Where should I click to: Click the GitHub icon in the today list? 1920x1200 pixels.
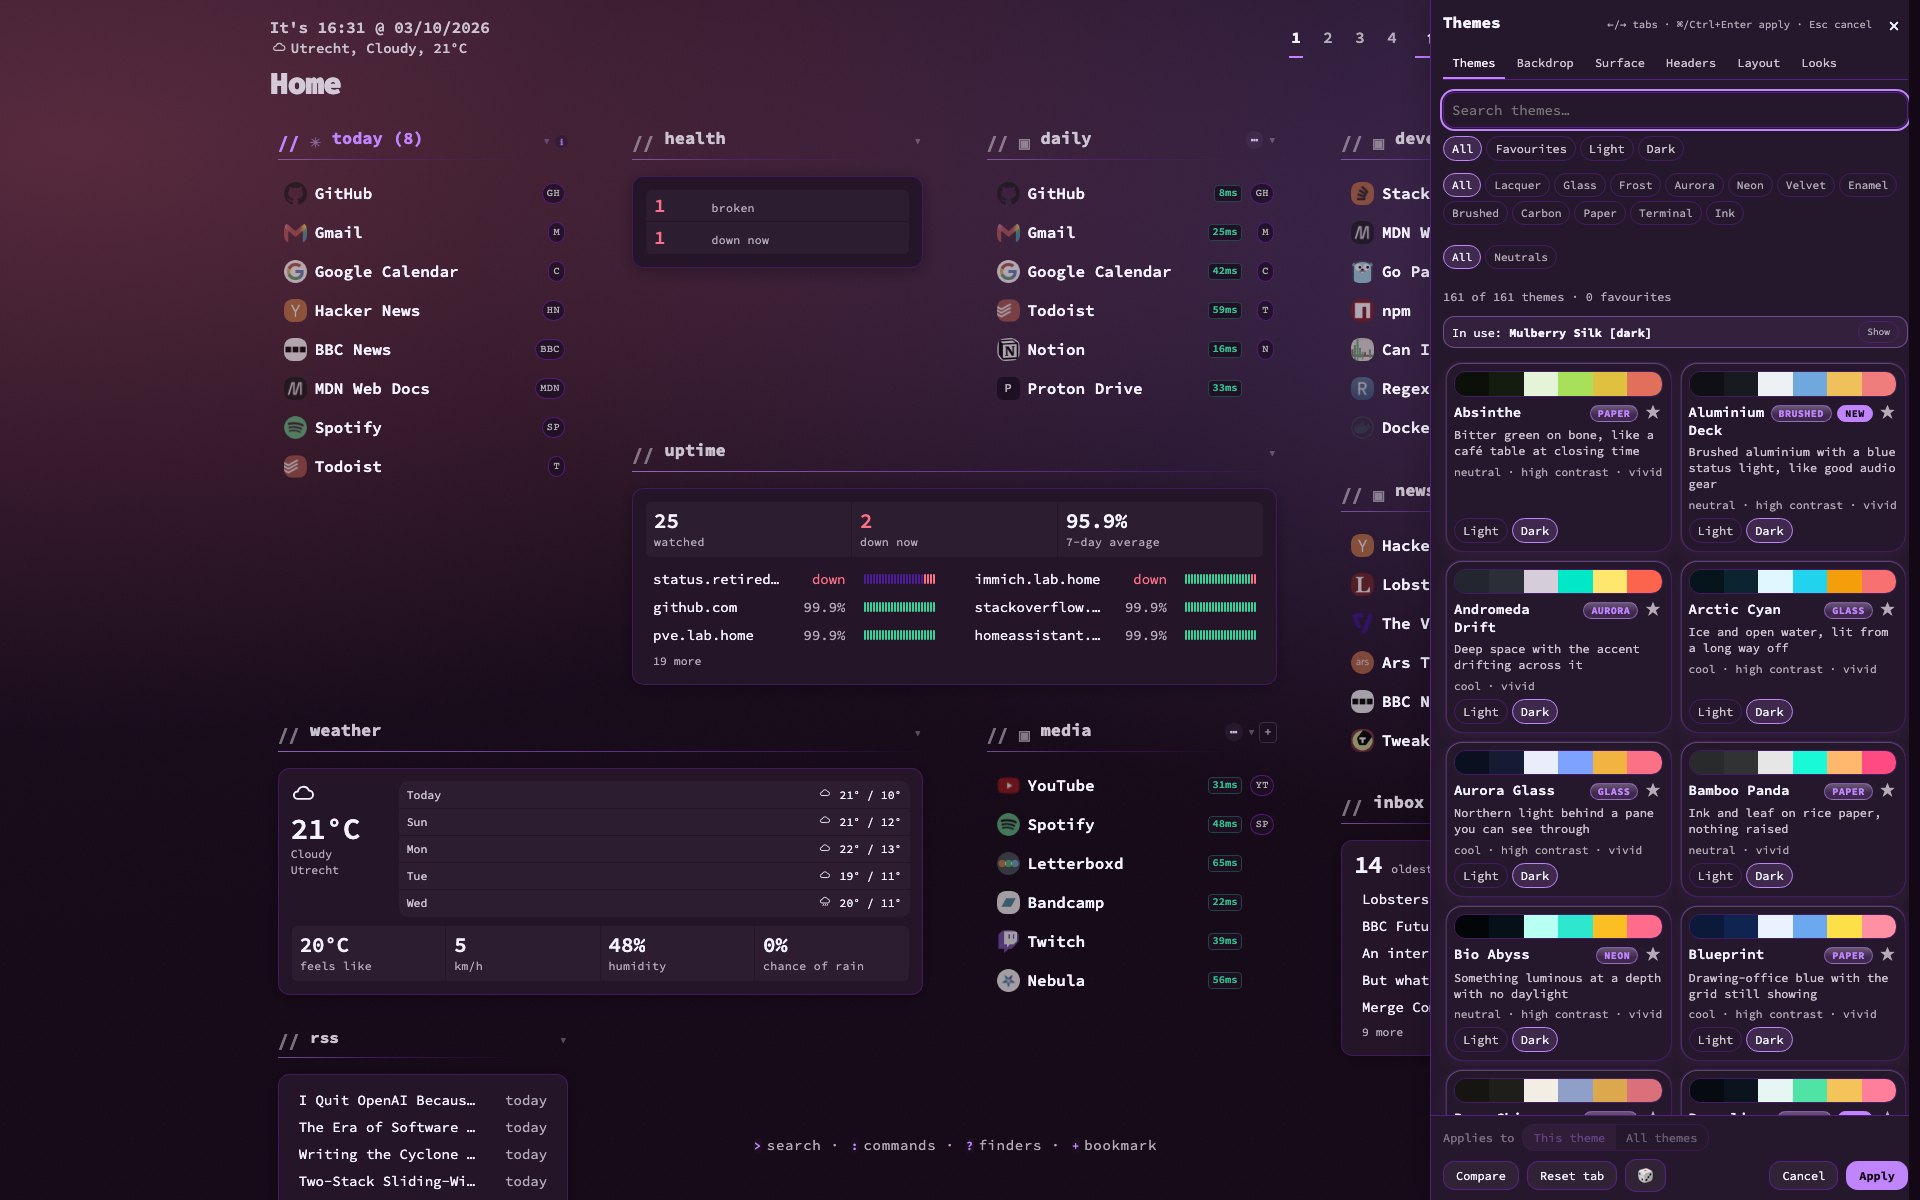pyautogui.click(x=295, y=194)
